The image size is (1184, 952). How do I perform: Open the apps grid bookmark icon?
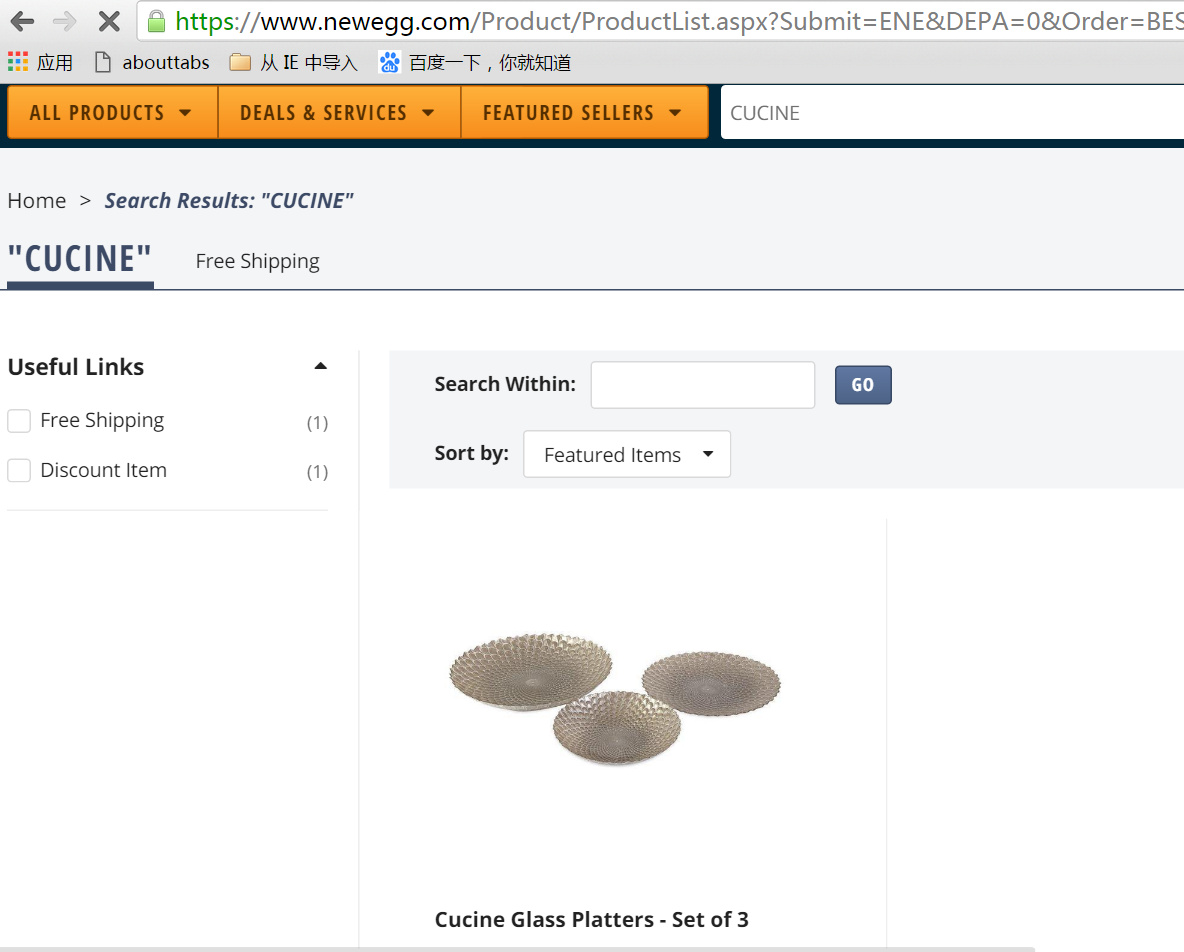(x=18, y=62)
